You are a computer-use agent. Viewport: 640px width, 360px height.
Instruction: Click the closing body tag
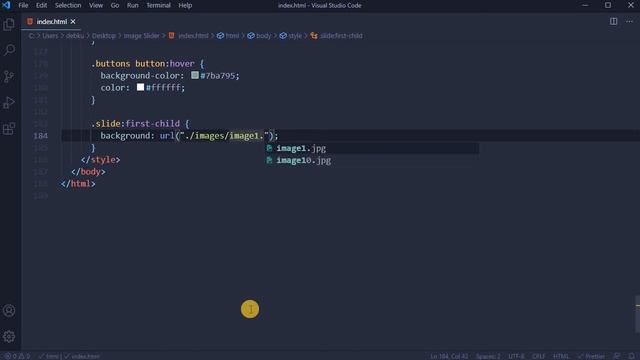(x=88, y=172)
